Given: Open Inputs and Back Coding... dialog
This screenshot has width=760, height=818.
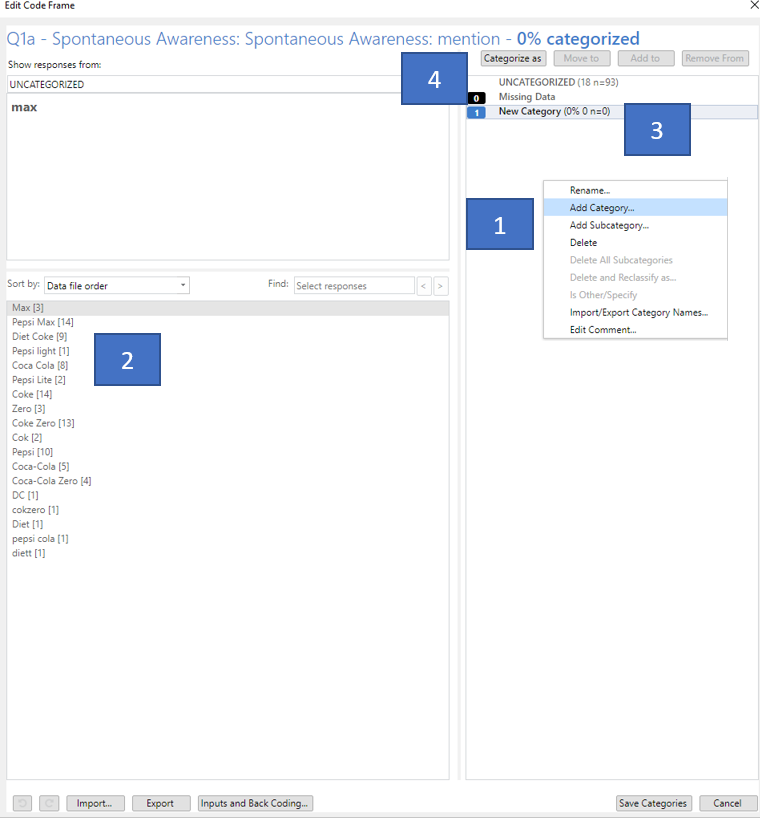Looking at the screenshot, I should pos(255,803).
